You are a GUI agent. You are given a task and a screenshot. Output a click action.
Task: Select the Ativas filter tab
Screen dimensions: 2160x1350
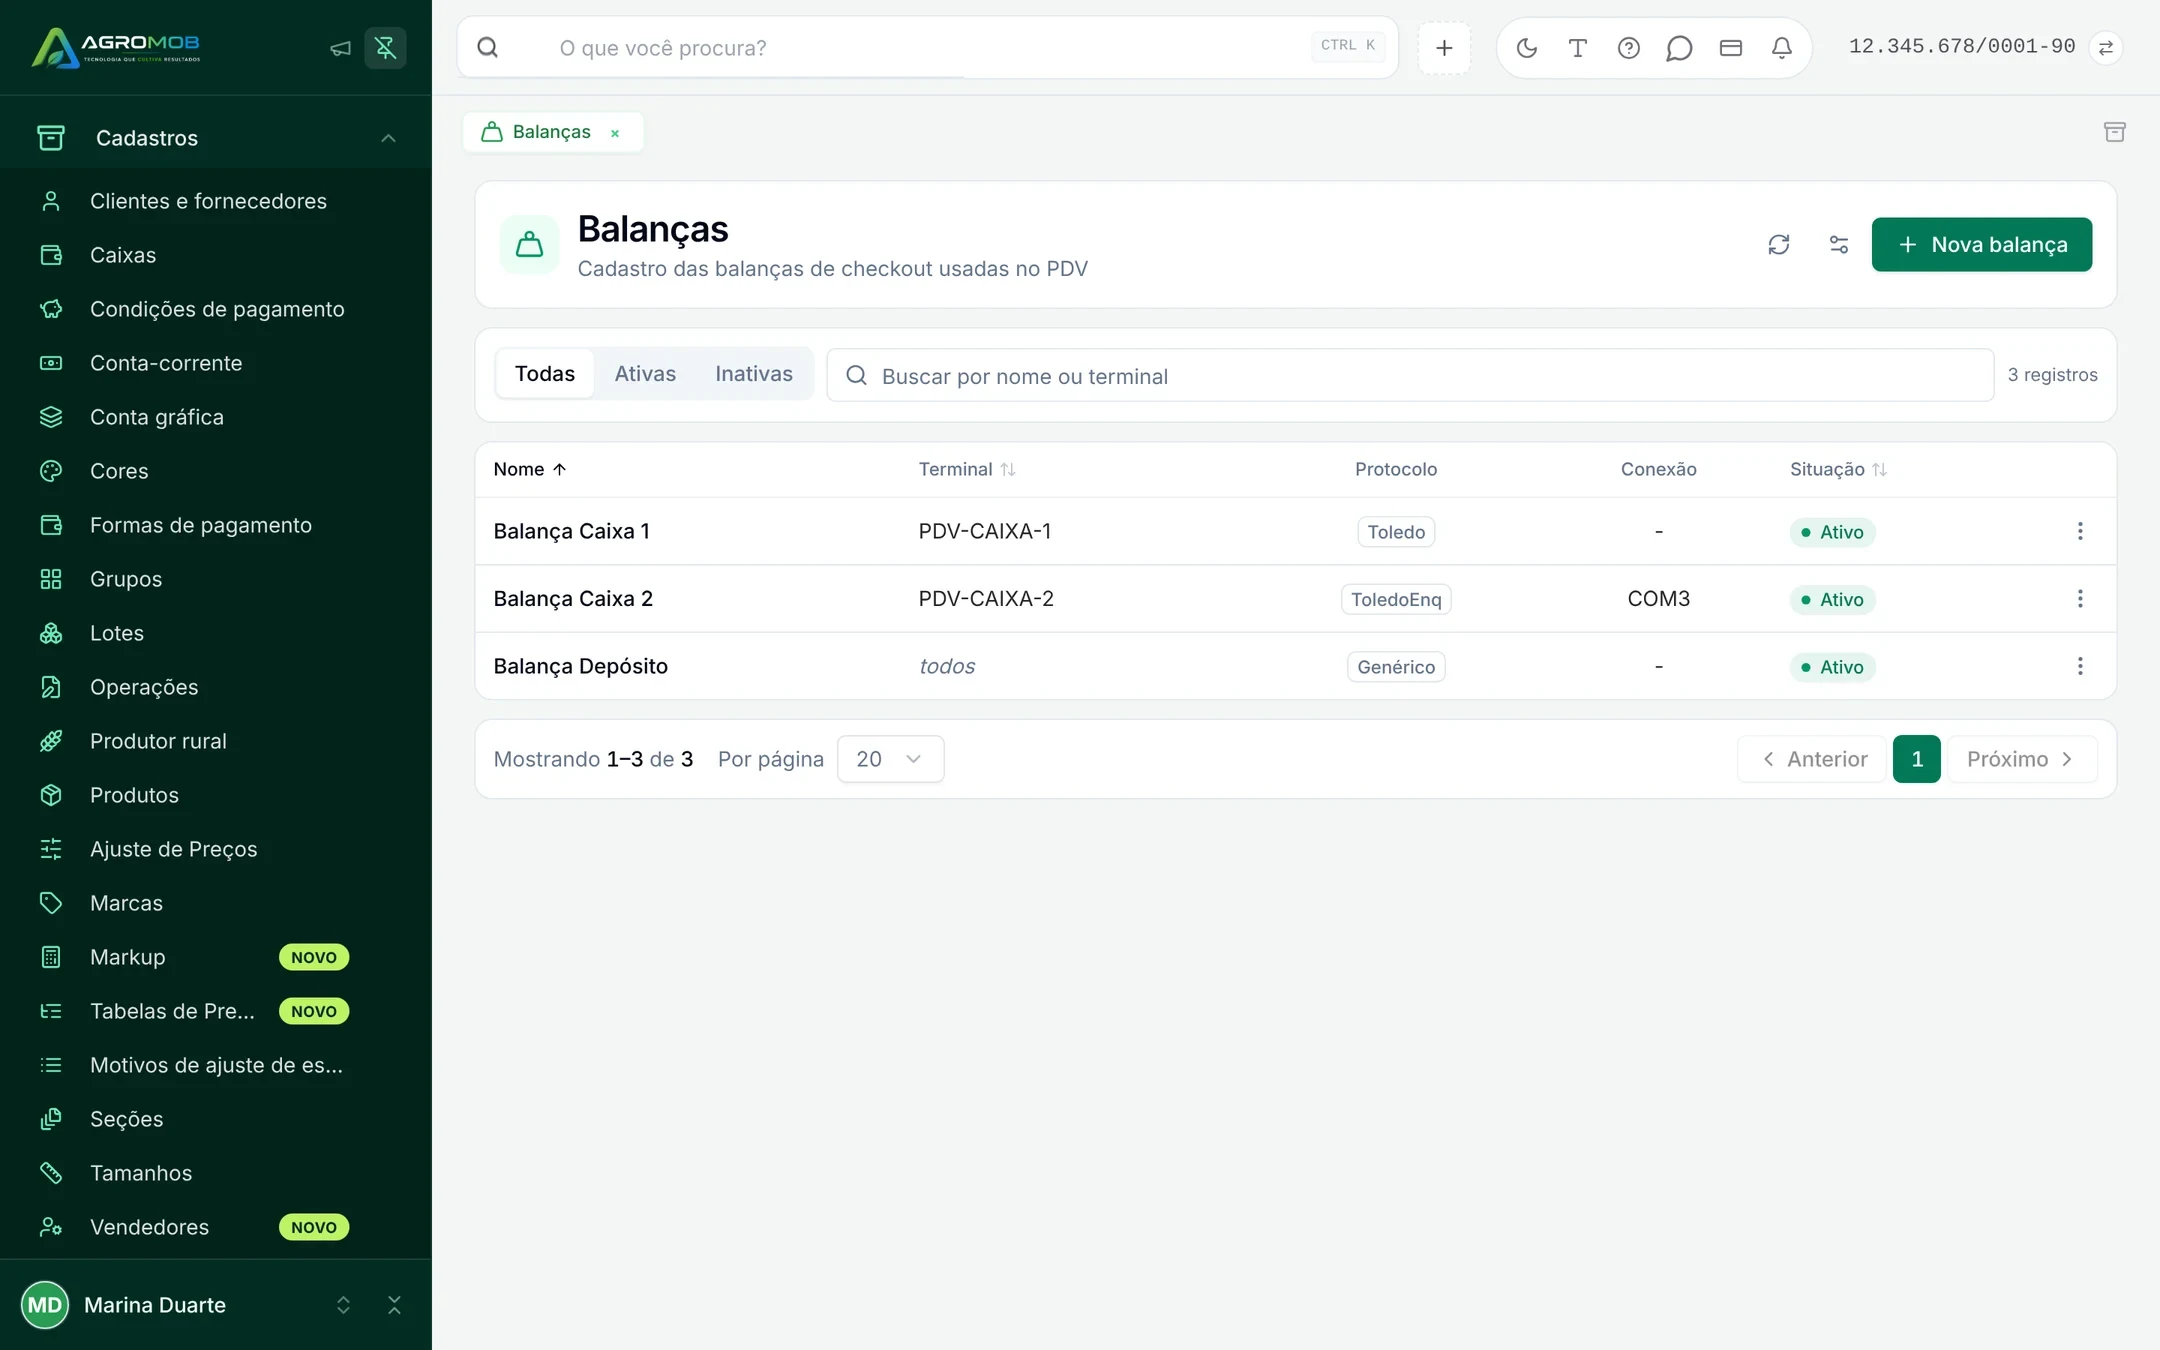click(x=645, y=374)
